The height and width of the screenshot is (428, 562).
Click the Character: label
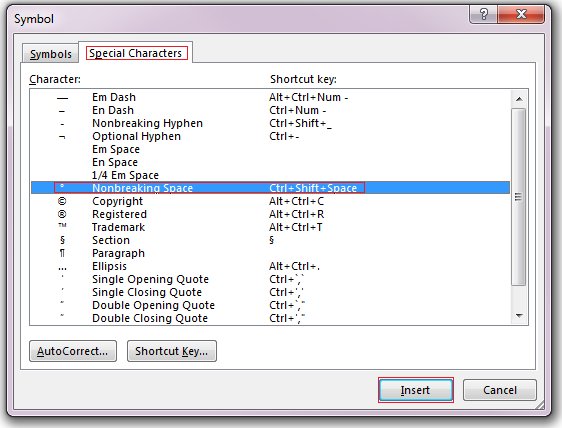(55, 79)
